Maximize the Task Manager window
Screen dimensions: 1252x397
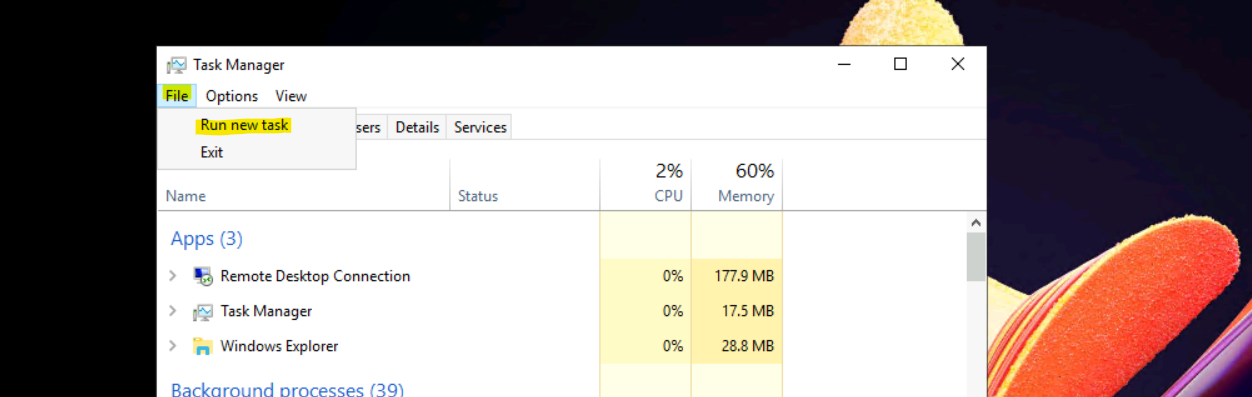point(900,64)
